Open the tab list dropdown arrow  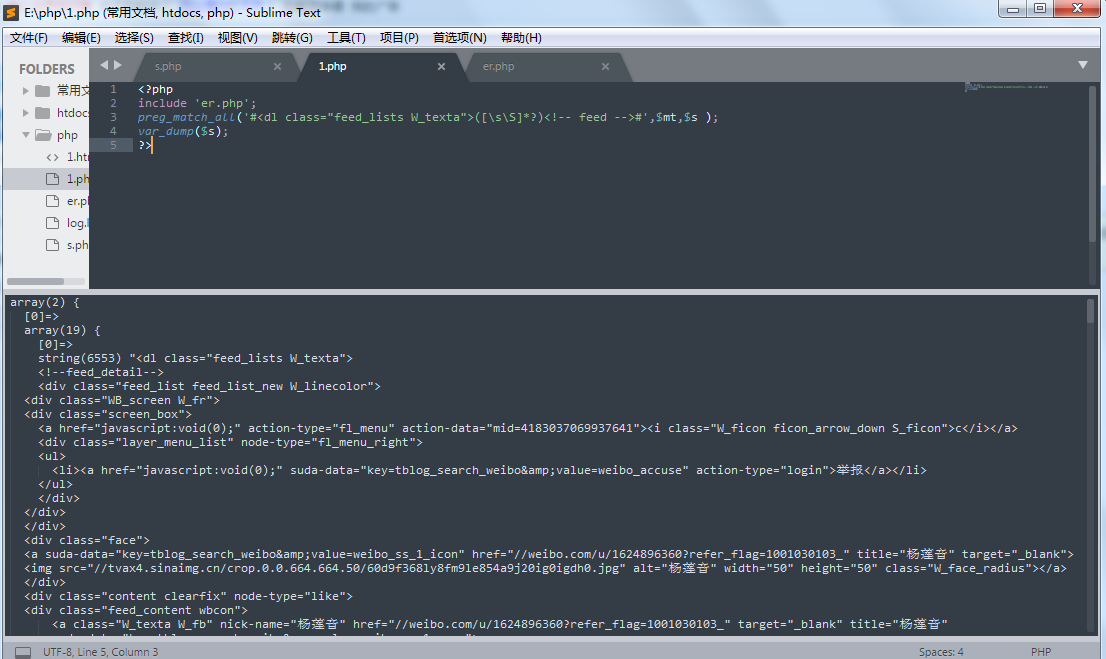click(x=1083, y=65)
